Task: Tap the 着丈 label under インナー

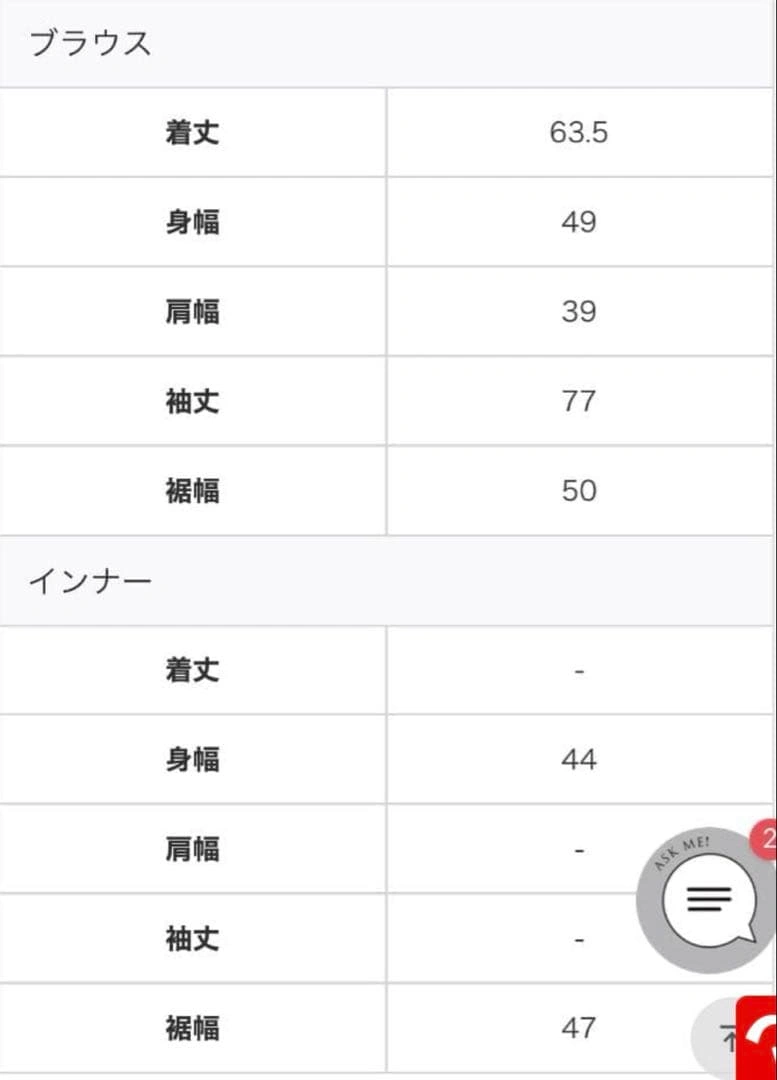Action: (192, 670)
